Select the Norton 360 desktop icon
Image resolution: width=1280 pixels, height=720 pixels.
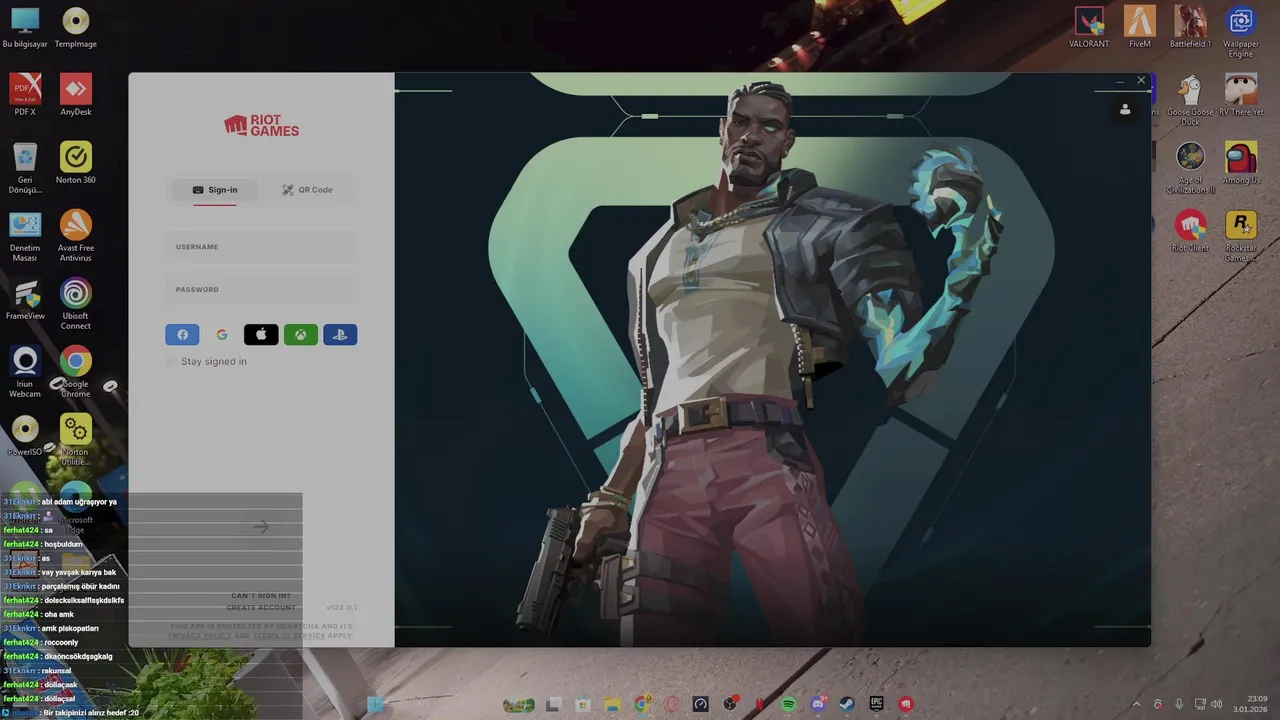tap(76, 163)
